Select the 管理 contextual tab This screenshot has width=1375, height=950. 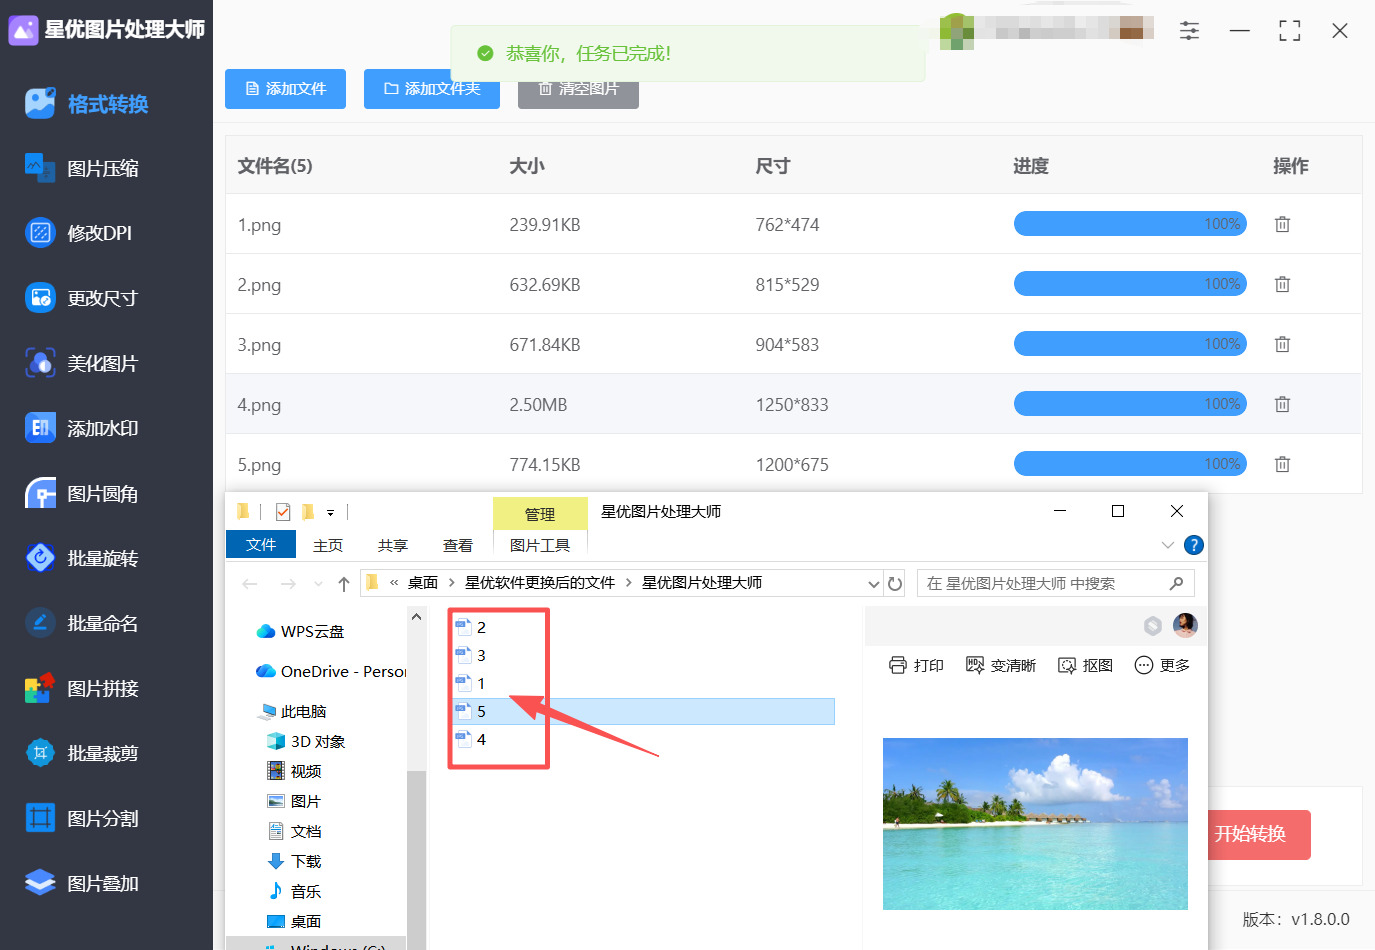[540, 514]
